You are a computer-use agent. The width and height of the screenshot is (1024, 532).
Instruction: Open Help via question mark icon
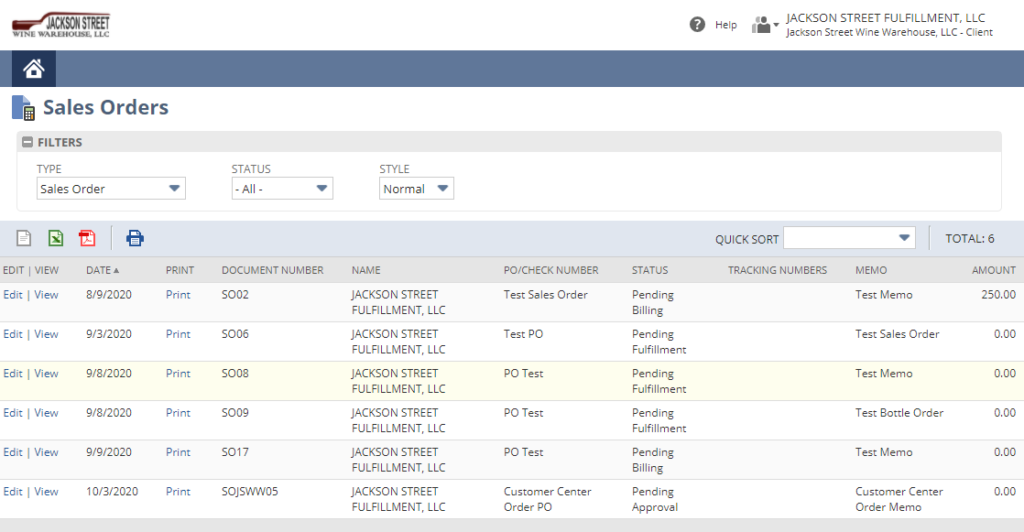click(697, 25)
